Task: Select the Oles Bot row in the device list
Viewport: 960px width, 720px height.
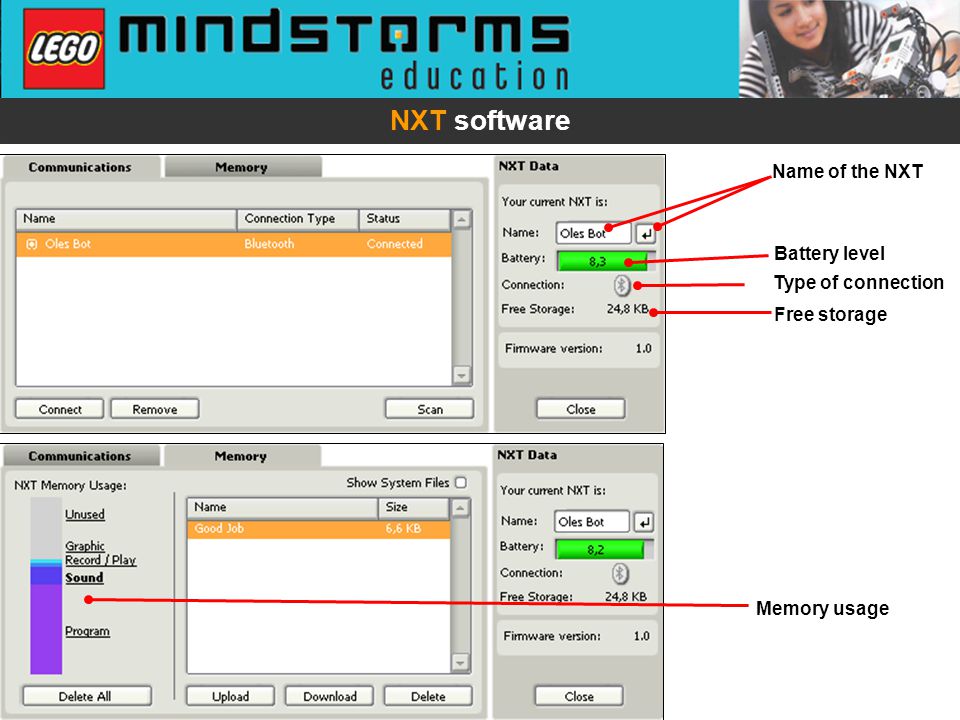Action: (x=233, y=244)
